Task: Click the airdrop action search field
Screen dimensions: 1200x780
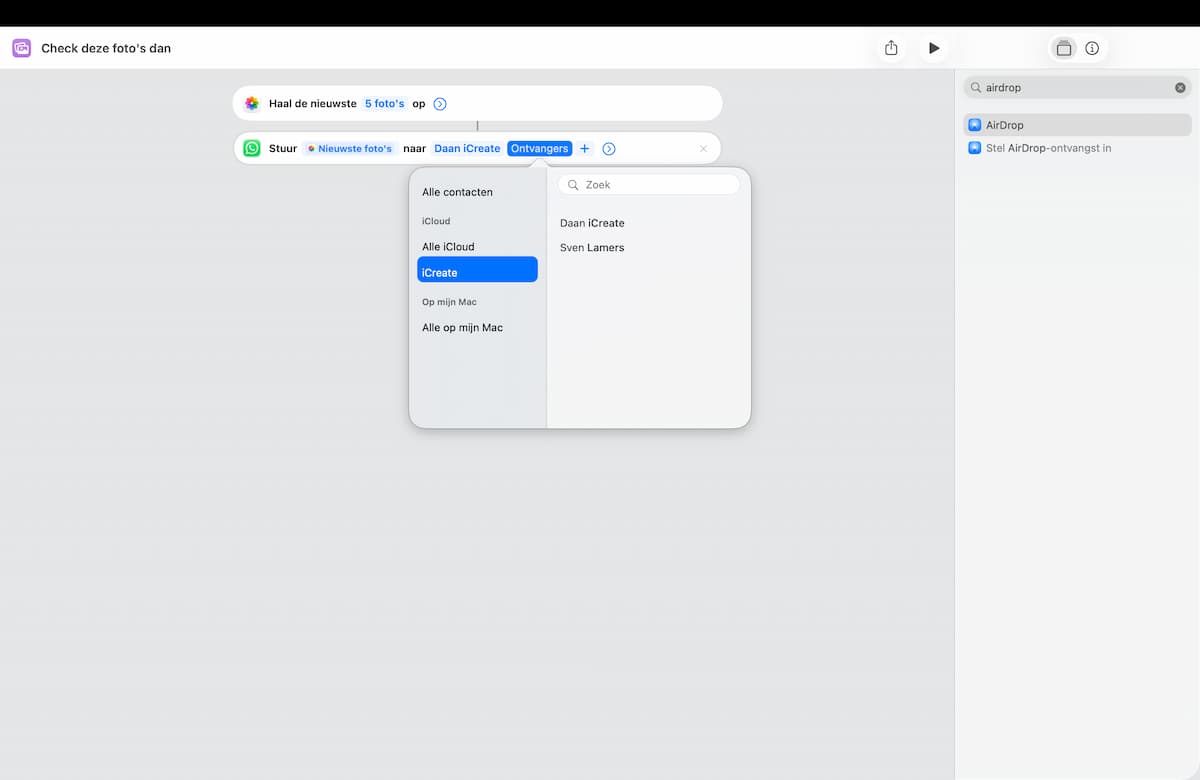Action: point(1077,88)
